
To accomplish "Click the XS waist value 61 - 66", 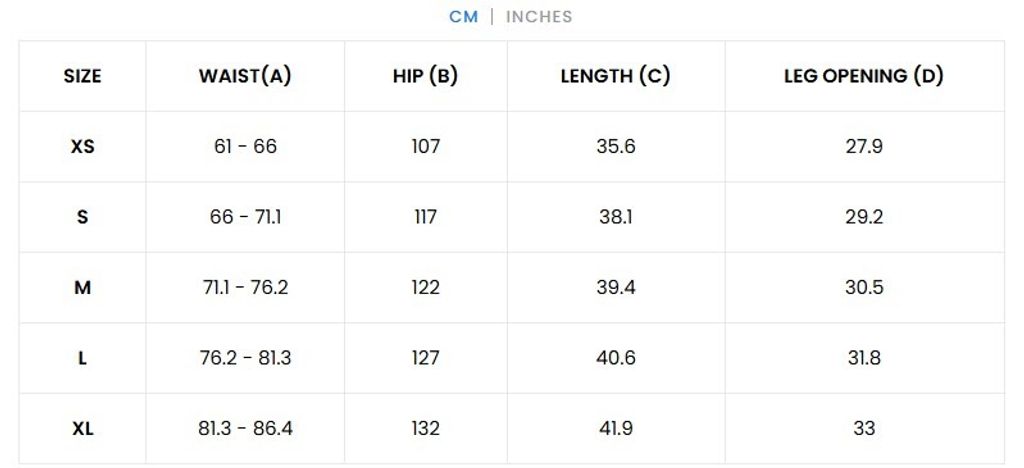I will click(x=245, y=146).
